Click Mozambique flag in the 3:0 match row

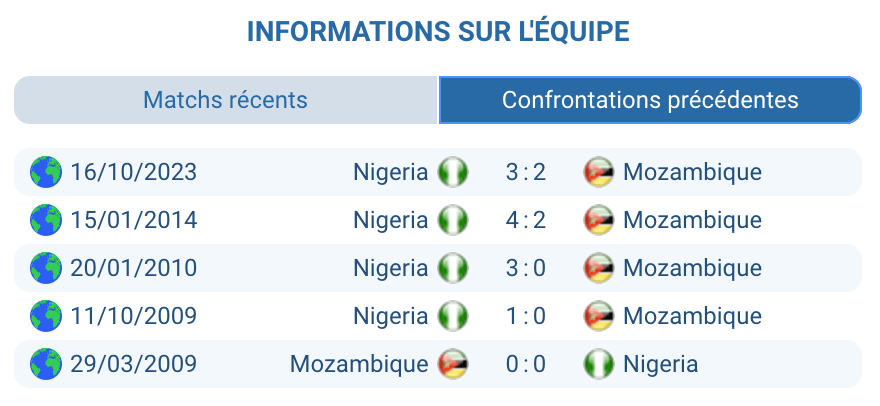coord(598,268)
